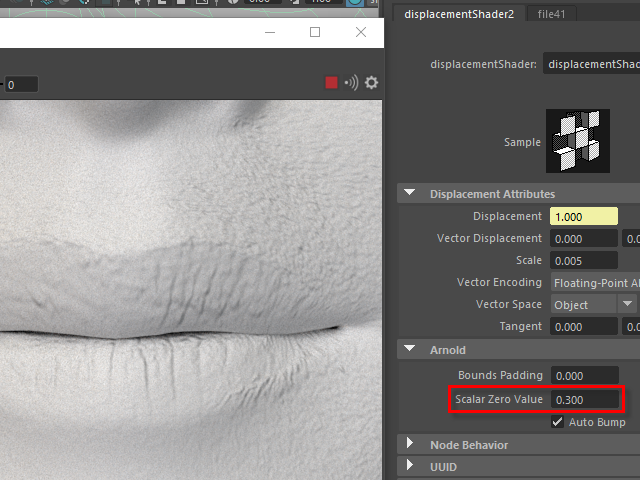The image size is (640, 480).
Task: Open the Vector Space dropdown
Action: click(594, 304)
